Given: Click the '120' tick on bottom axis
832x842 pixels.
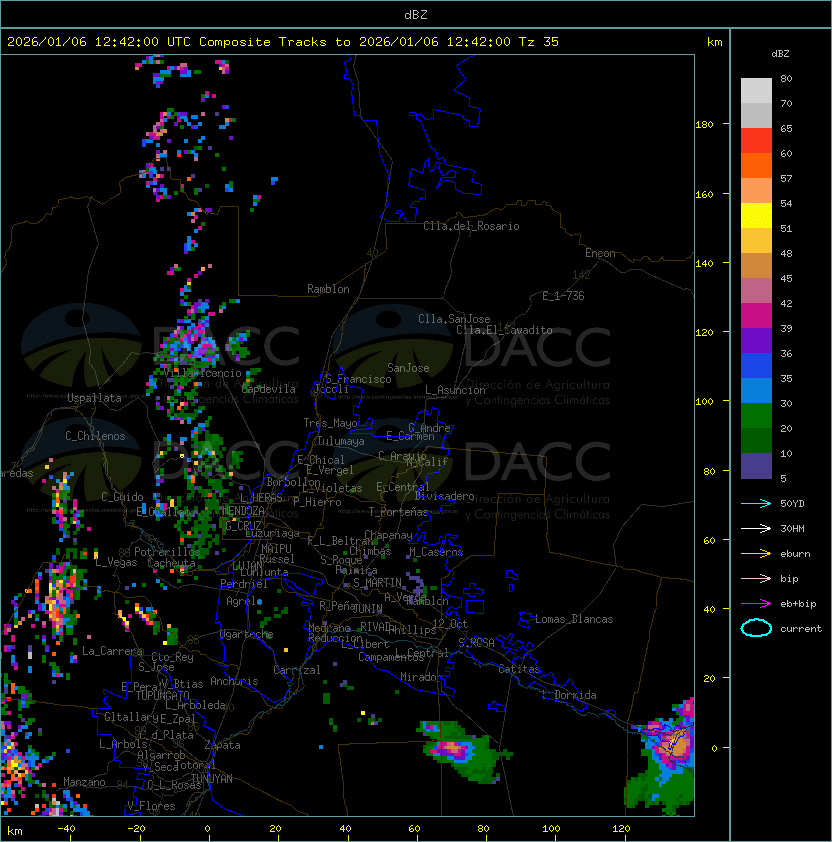Looking at the screenshot, I should (621, 829).
